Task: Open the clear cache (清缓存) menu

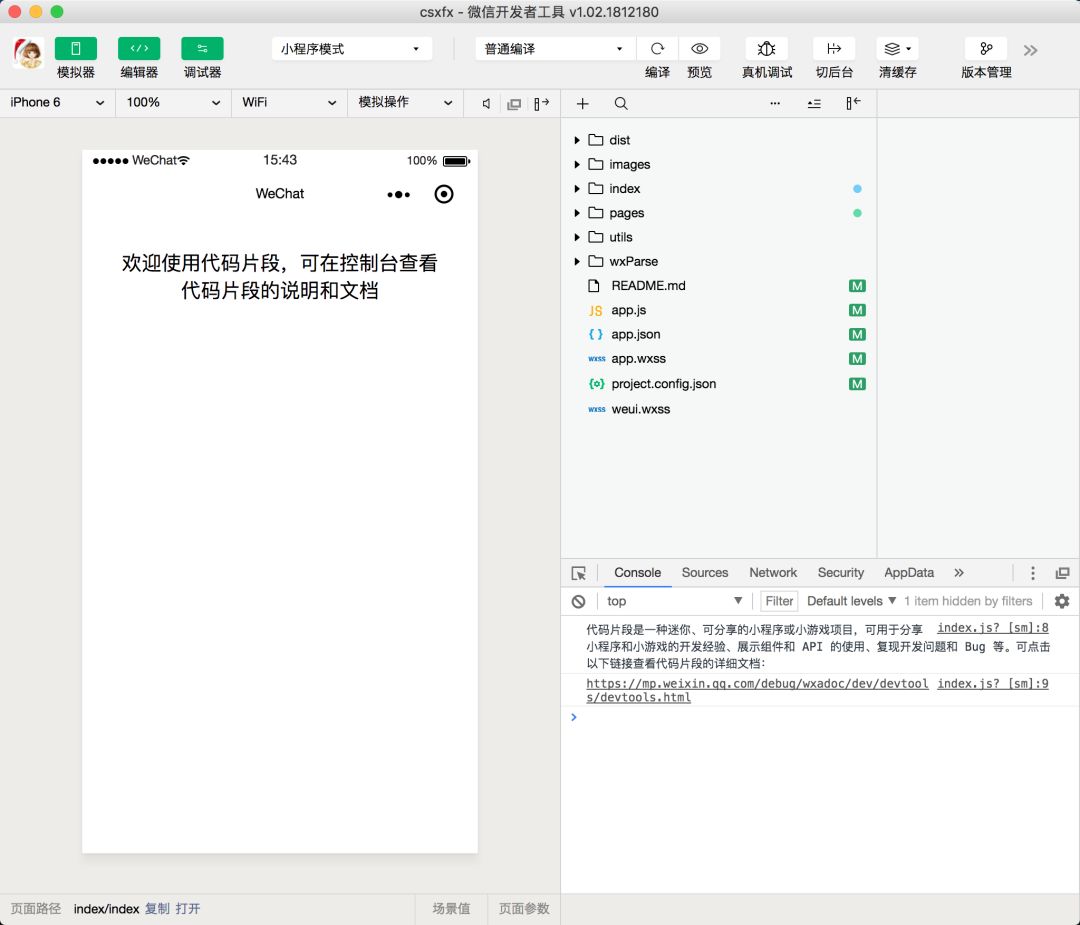Action: tap(897, 49)
